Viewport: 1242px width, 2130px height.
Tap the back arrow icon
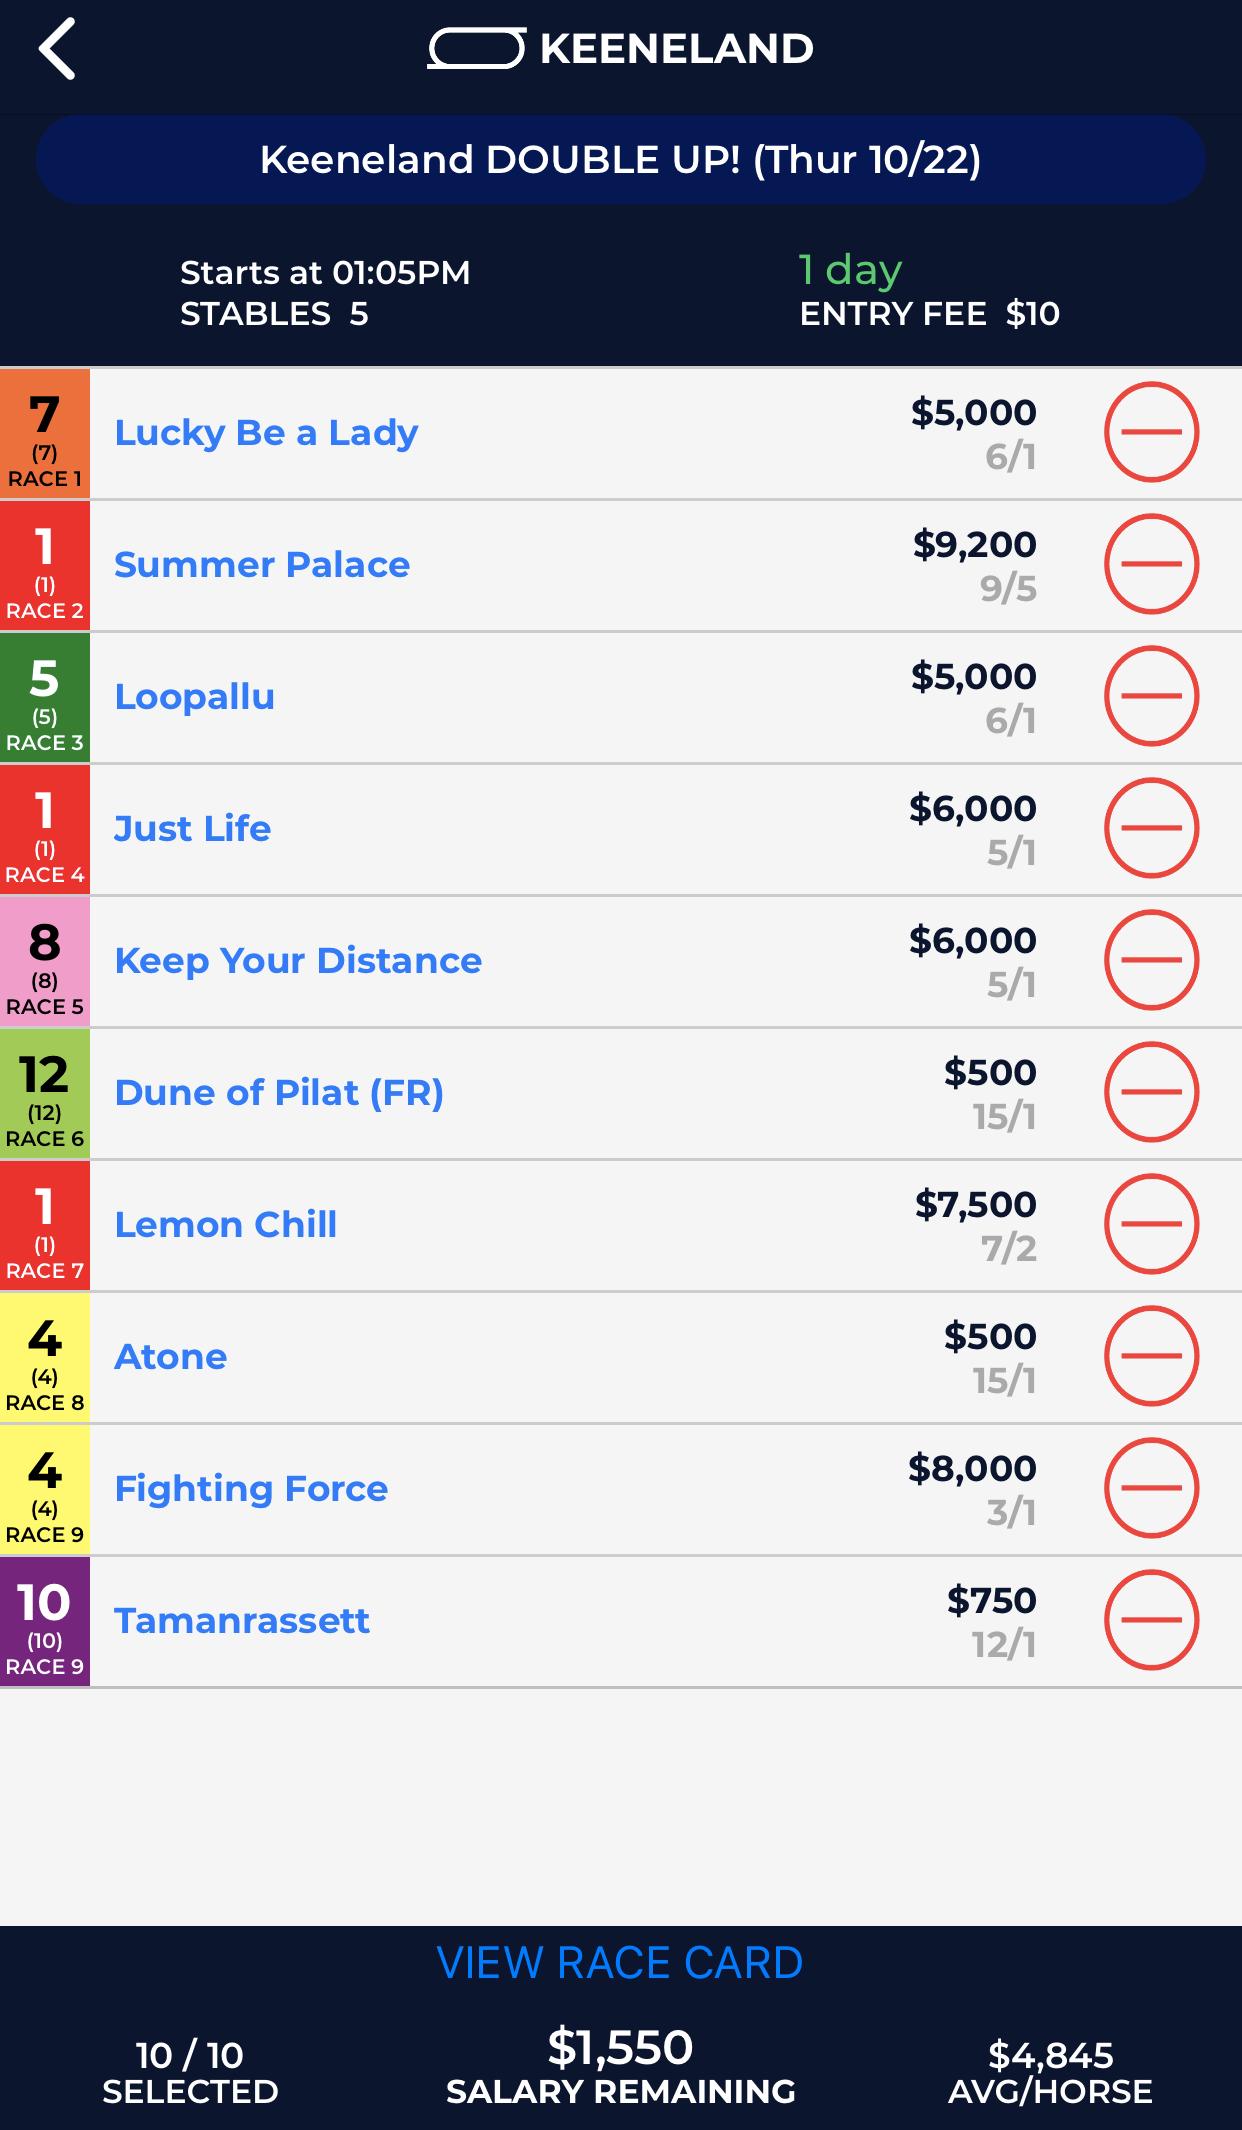(x=57, y=49)
